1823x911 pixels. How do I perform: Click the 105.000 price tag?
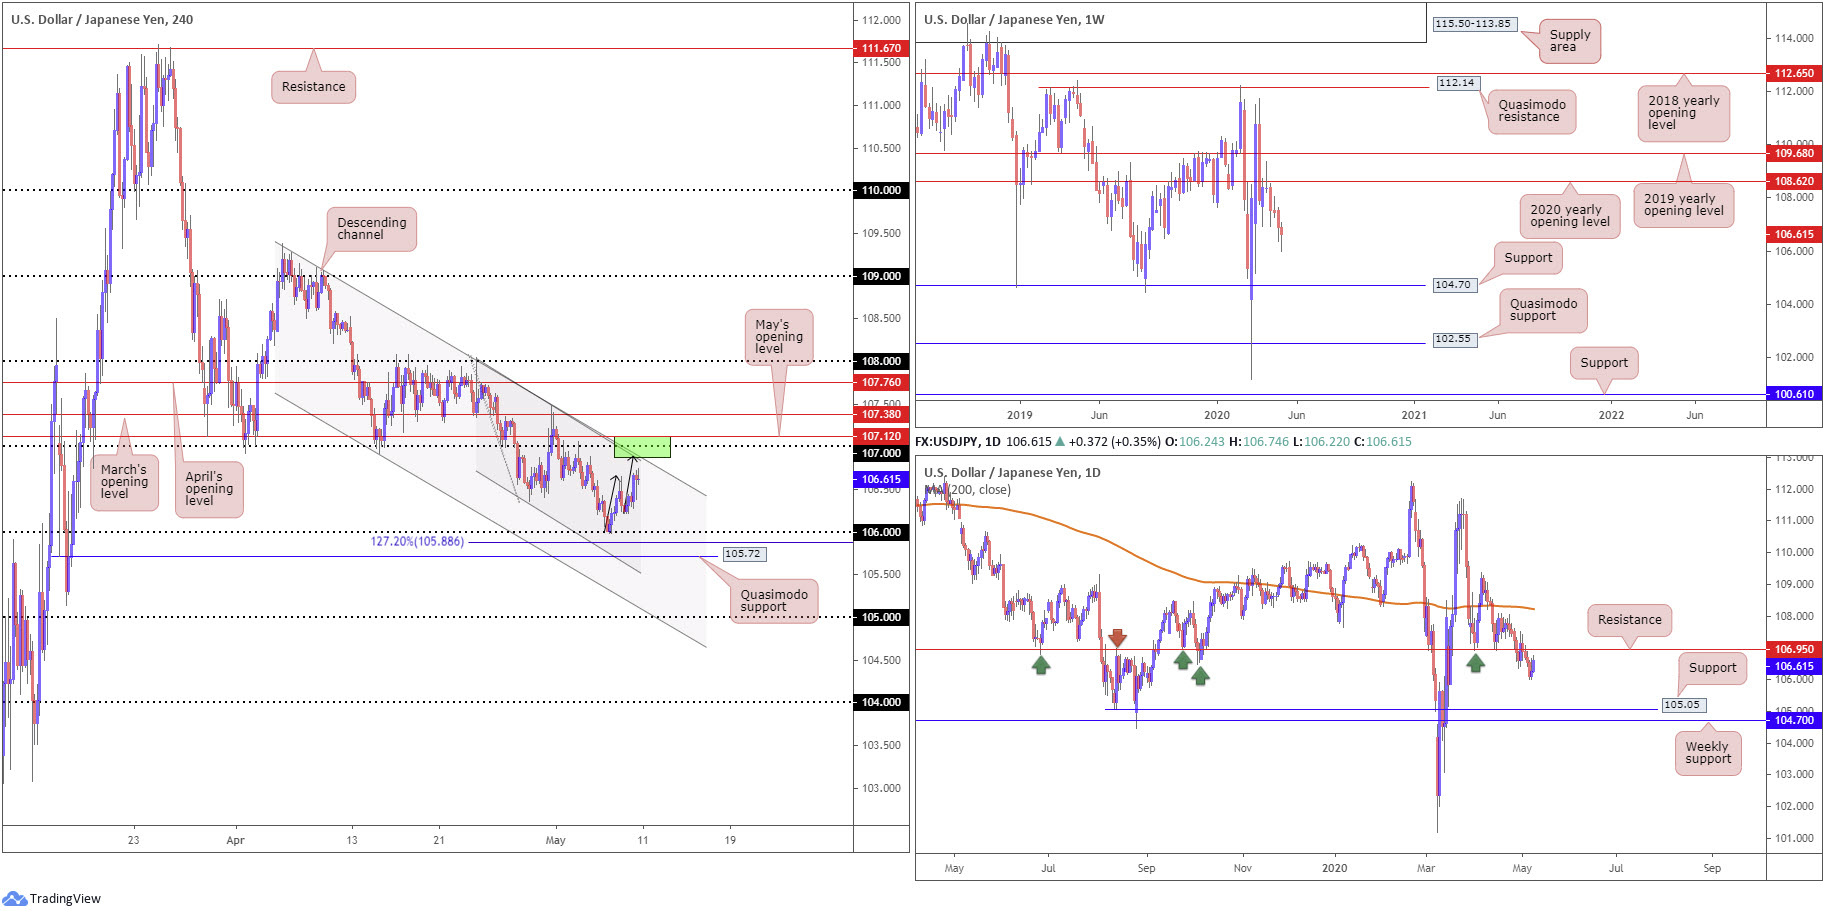[881, 617]
